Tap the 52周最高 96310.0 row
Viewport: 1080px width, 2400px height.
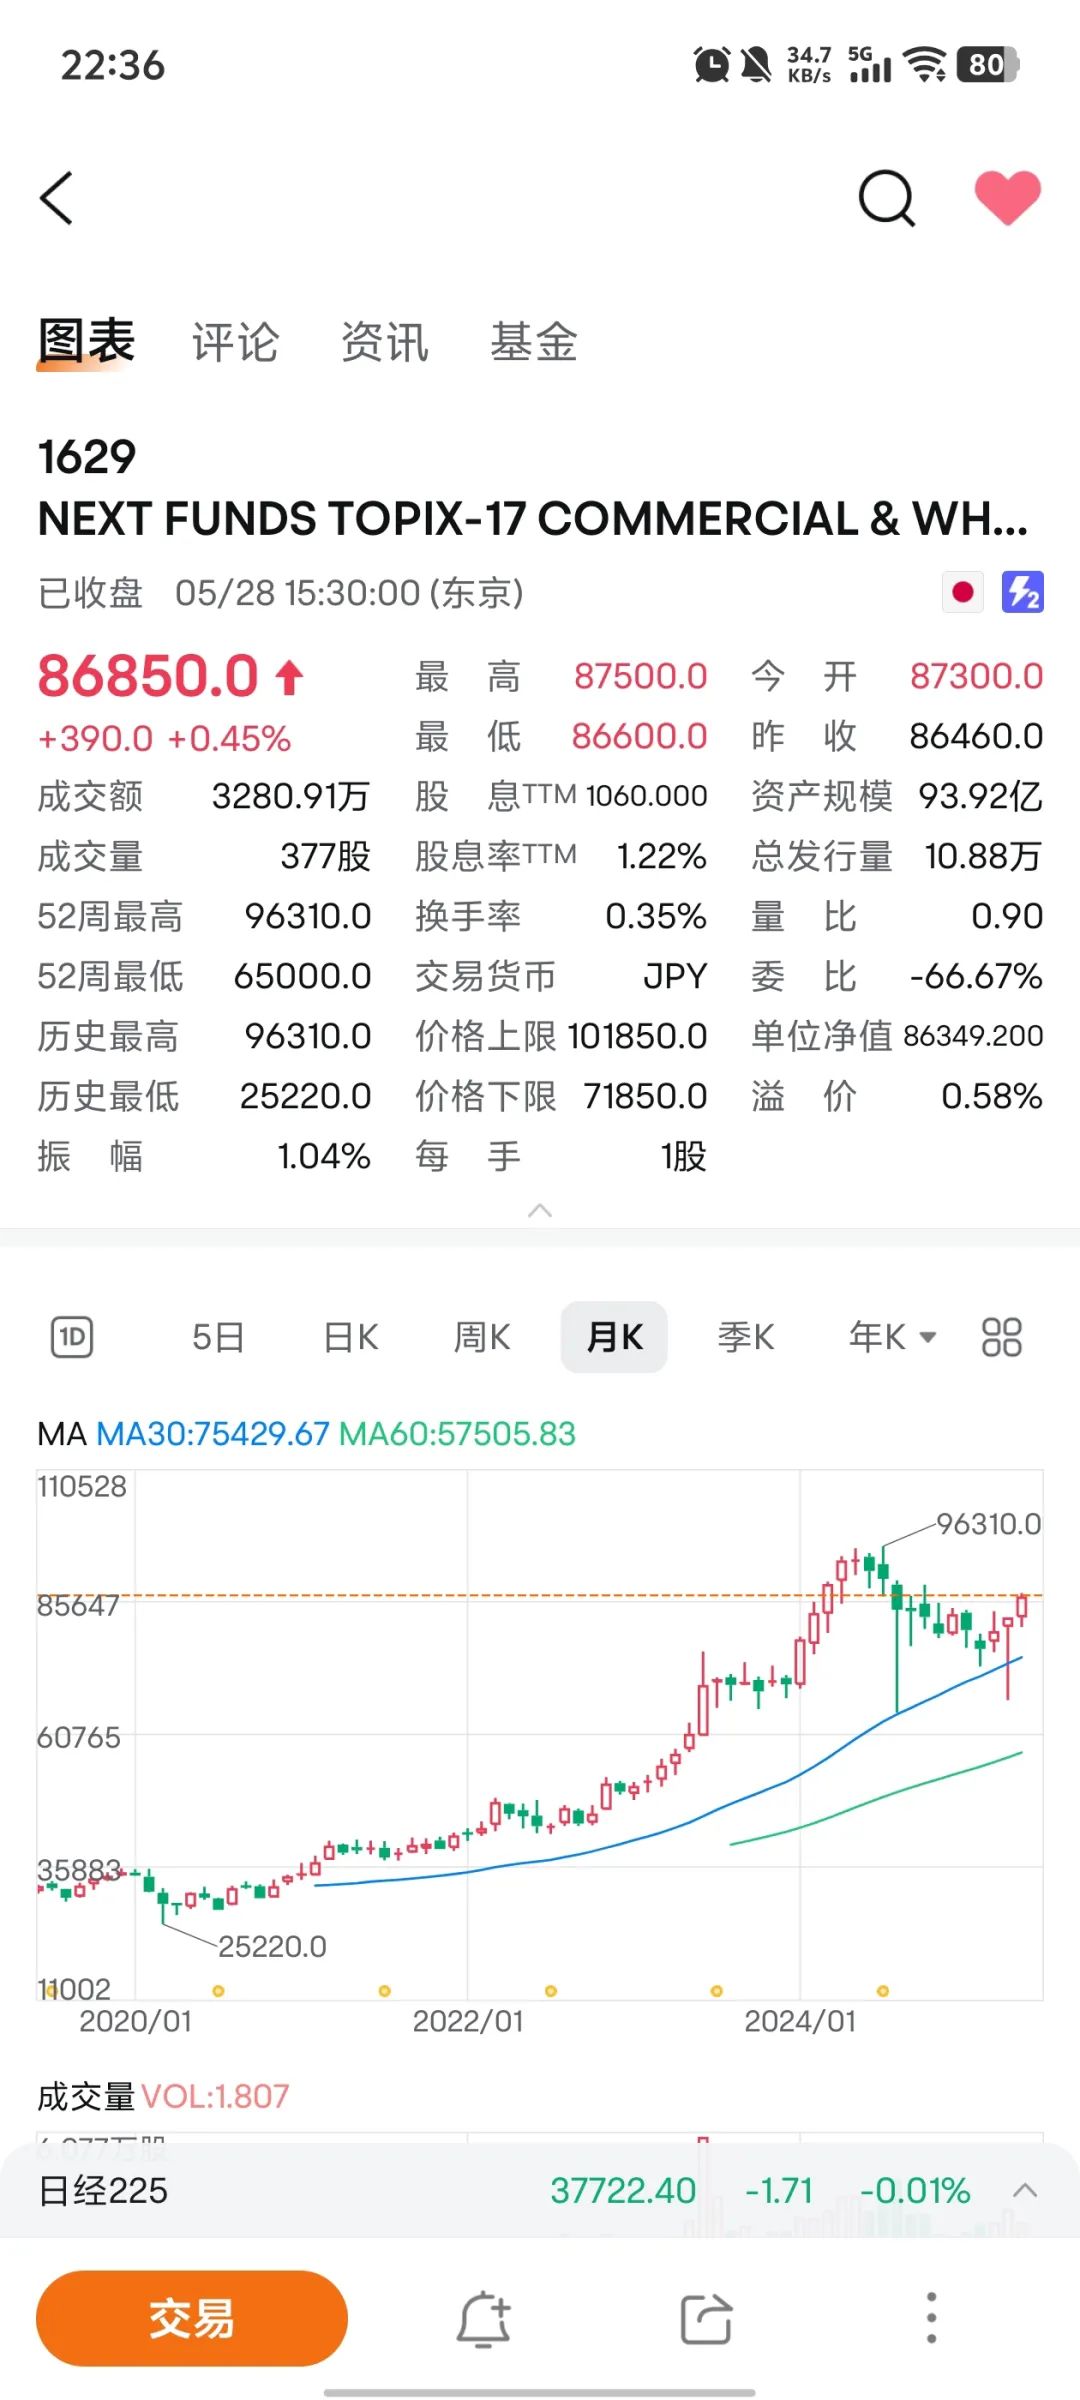tap(204, 916)
